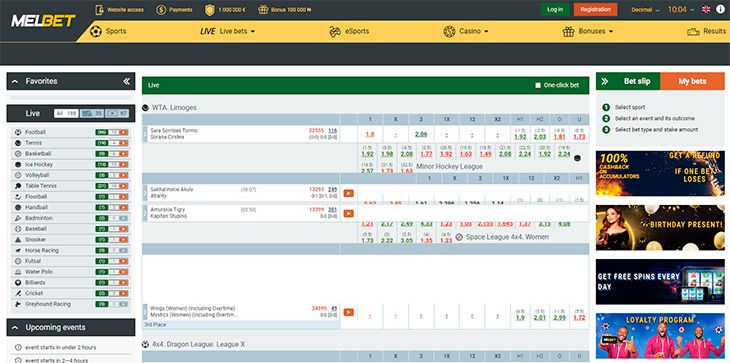Click the Registration button
This screenshot has width=730, height=363.
(595, 9)
